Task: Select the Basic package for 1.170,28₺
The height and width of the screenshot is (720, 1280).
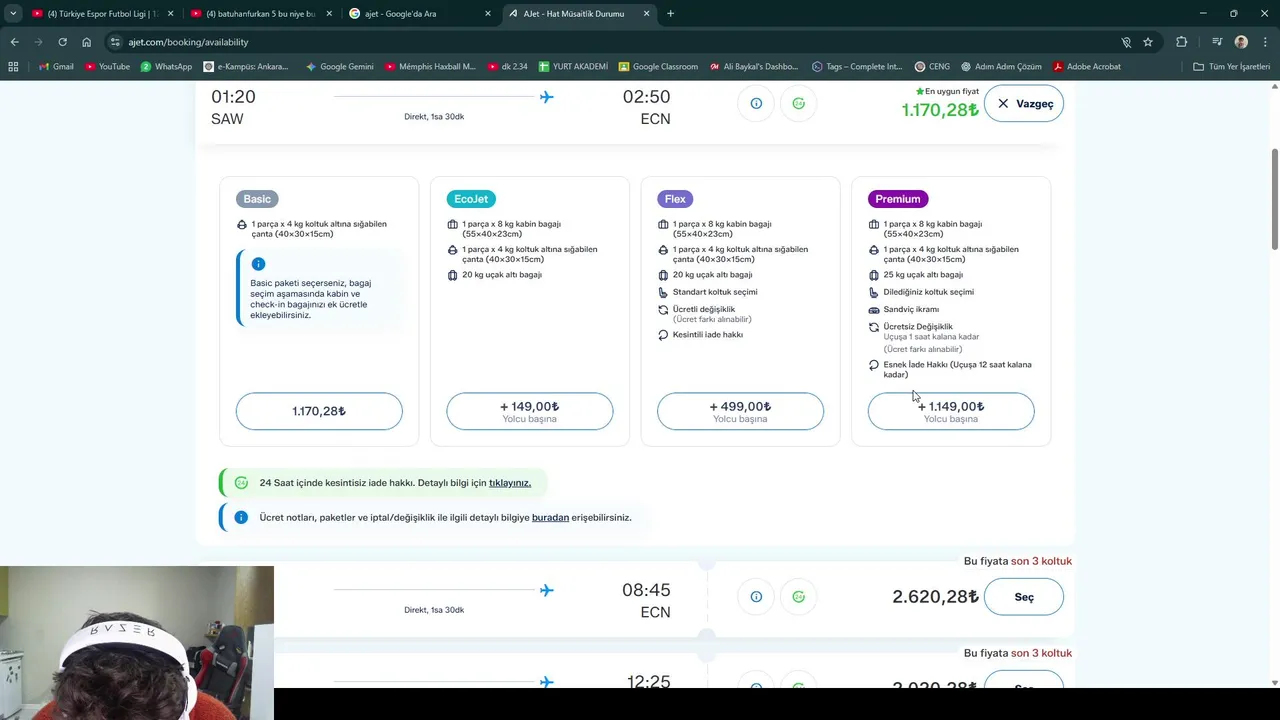Action: 319,411
